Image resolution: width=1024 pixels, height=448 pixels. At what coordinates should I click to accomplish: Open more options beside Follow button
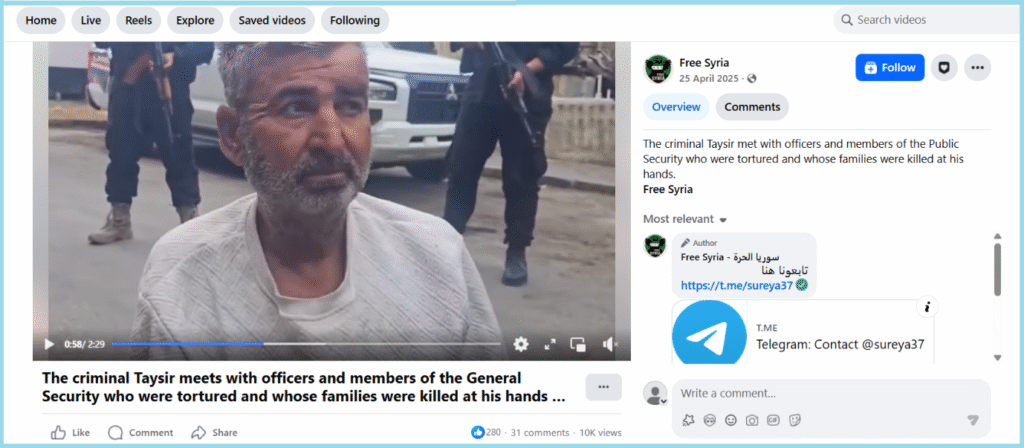(977, 67)
